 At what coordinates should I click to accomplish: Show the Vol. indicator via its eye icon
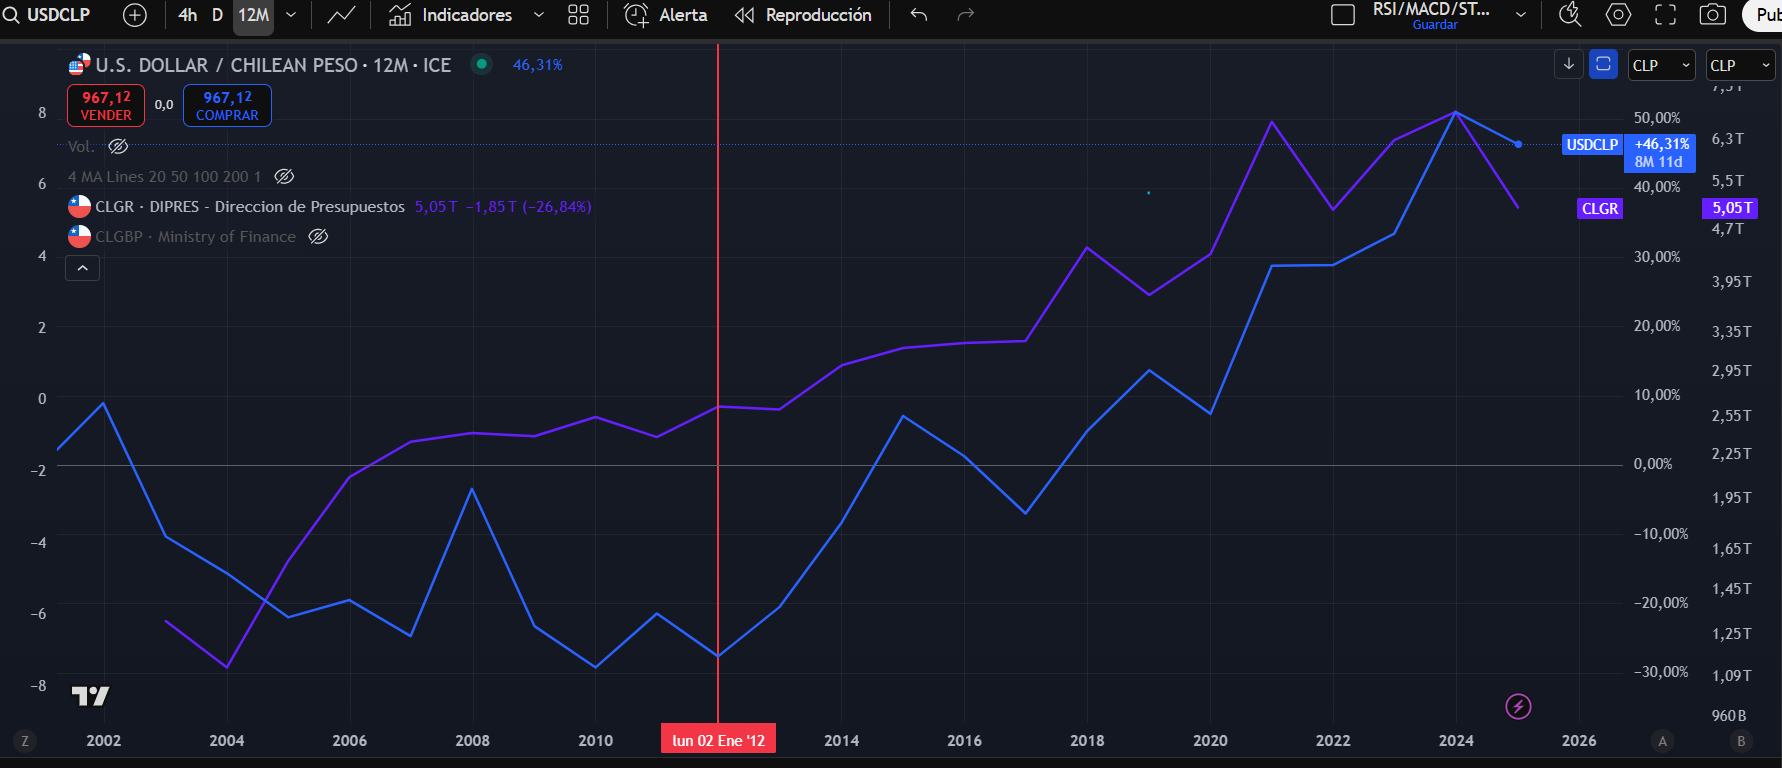118,146
